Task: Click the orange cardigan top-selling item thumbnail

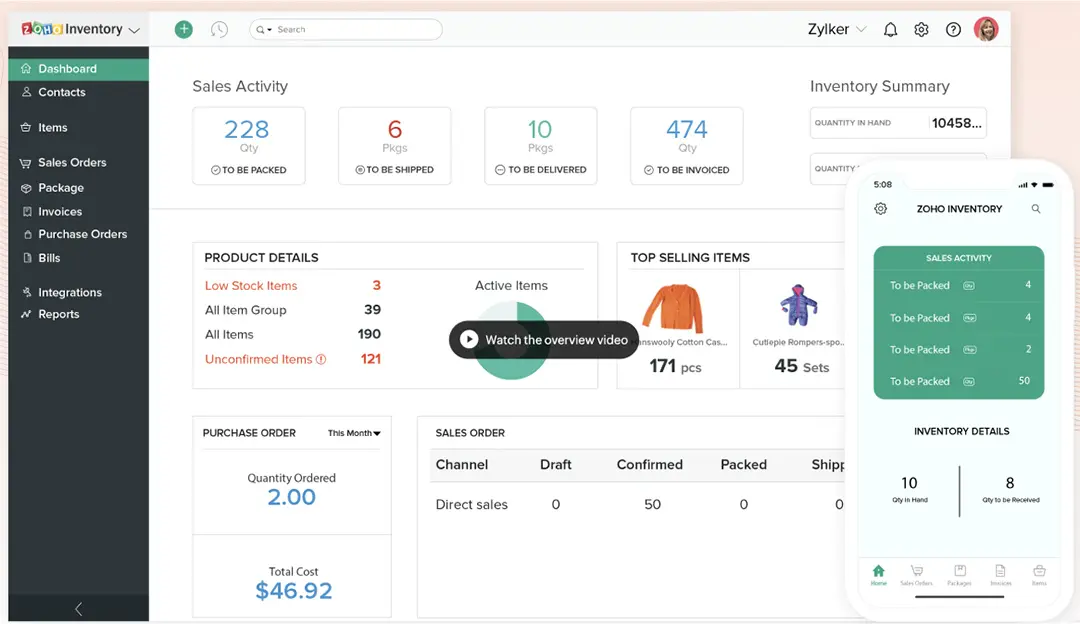Action: (x=674, y=309)
